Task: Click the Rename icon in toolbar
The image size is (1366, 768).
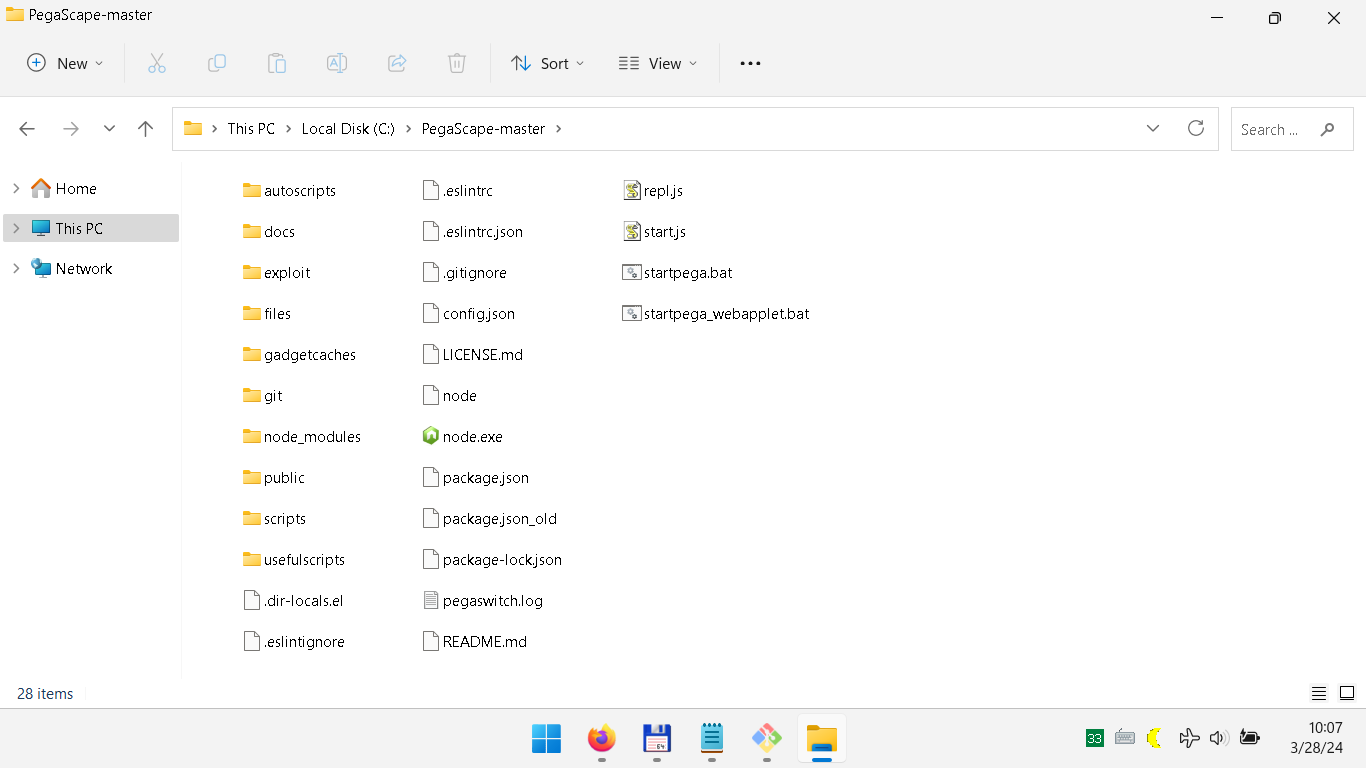Action: point(337,63)
